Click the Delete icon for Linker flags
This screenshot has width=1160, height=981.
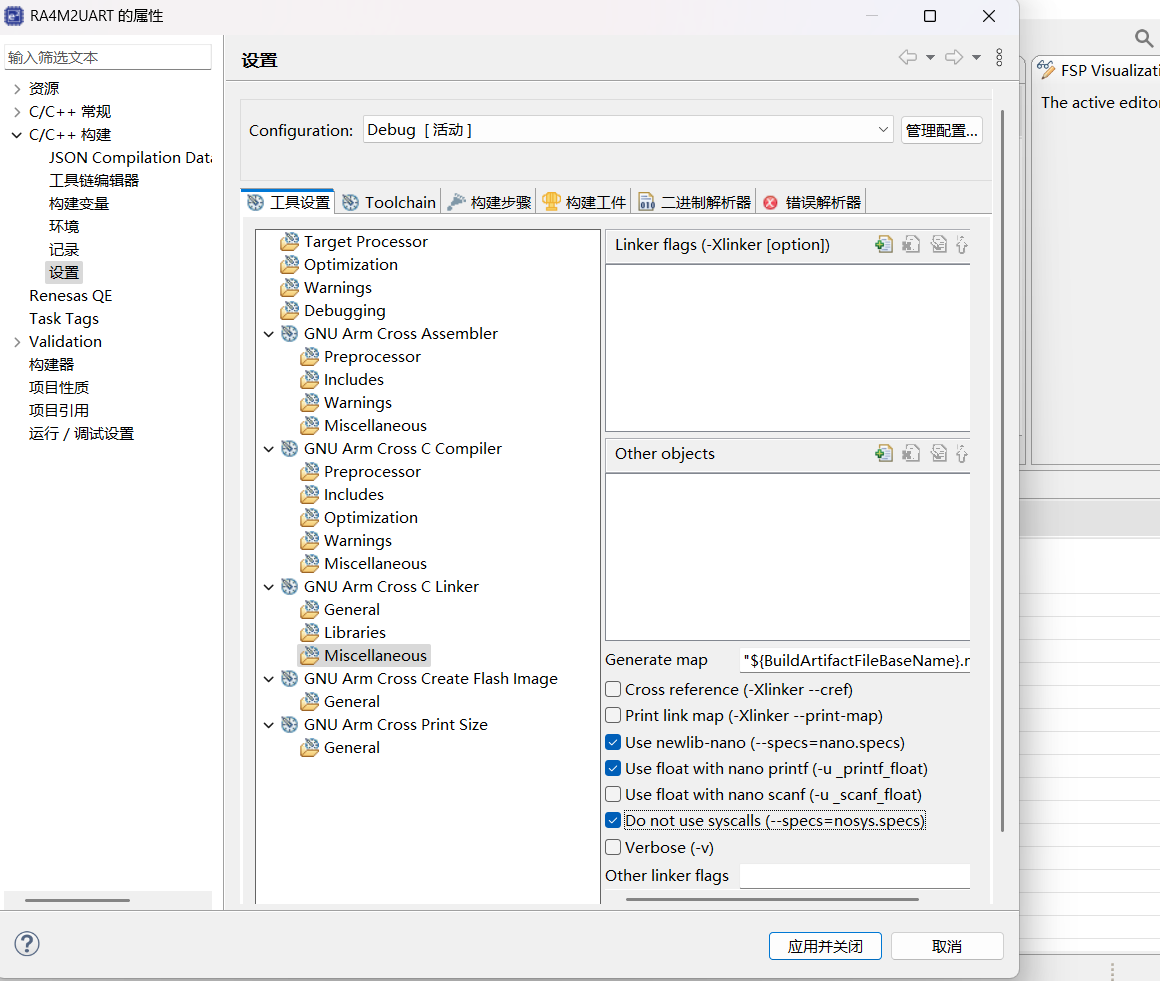coord(911,244)
